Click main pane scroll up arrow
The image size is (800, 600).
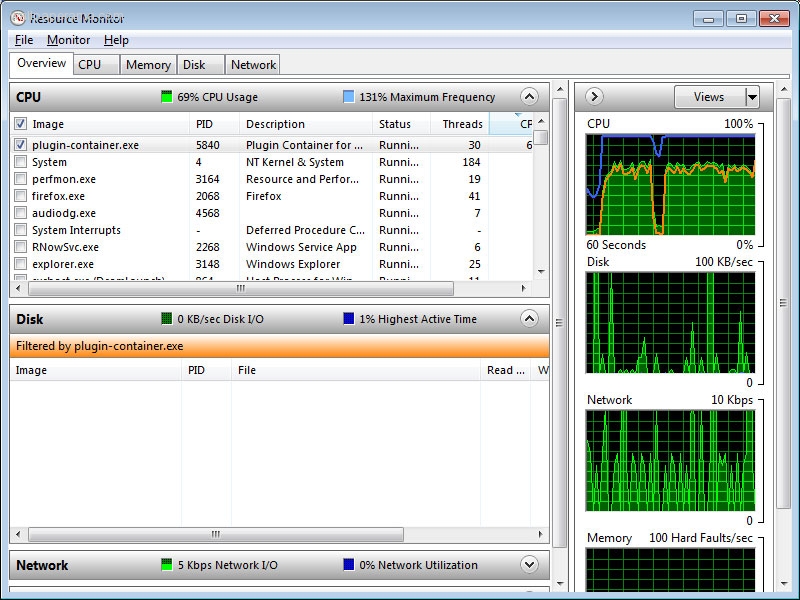(560, 90)
